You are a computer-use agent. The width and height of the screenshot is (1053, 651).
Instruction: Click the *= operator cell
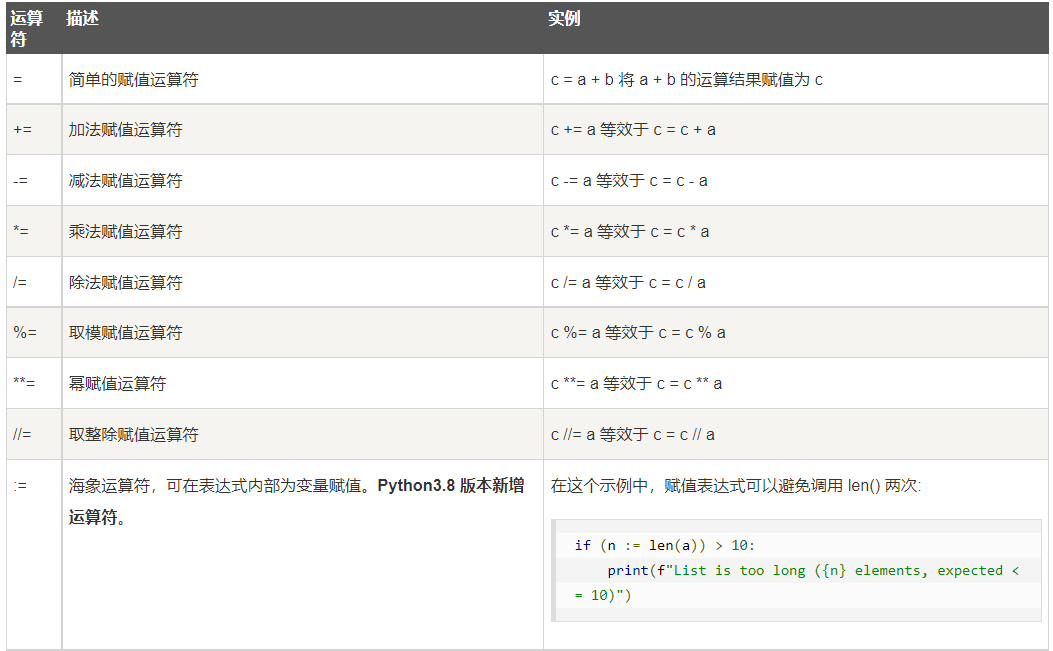(x=21, y=232)
